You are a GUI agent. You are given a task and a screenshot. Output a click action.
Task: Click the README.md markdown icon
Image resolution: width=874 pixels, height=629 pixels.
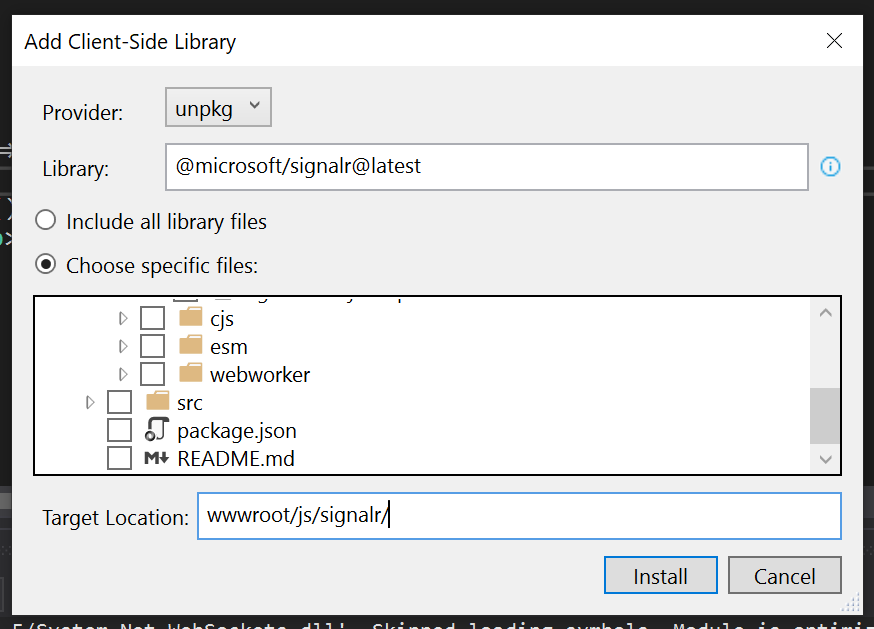(156, 459)
